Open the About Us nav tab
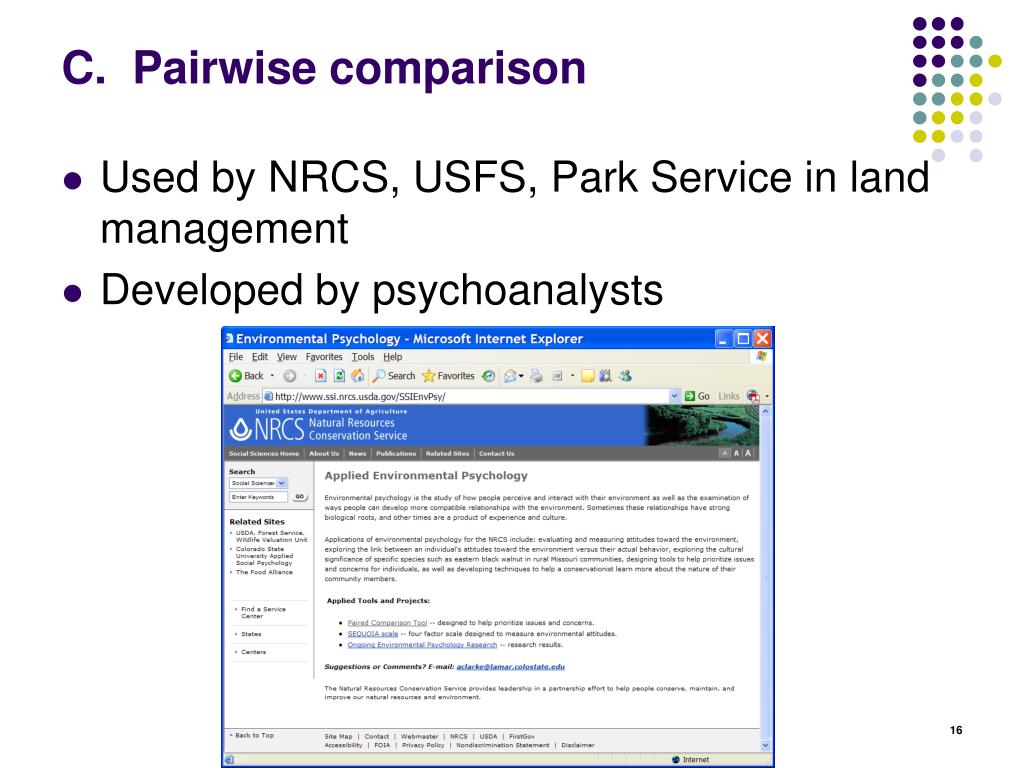 (x=324, y=453)
